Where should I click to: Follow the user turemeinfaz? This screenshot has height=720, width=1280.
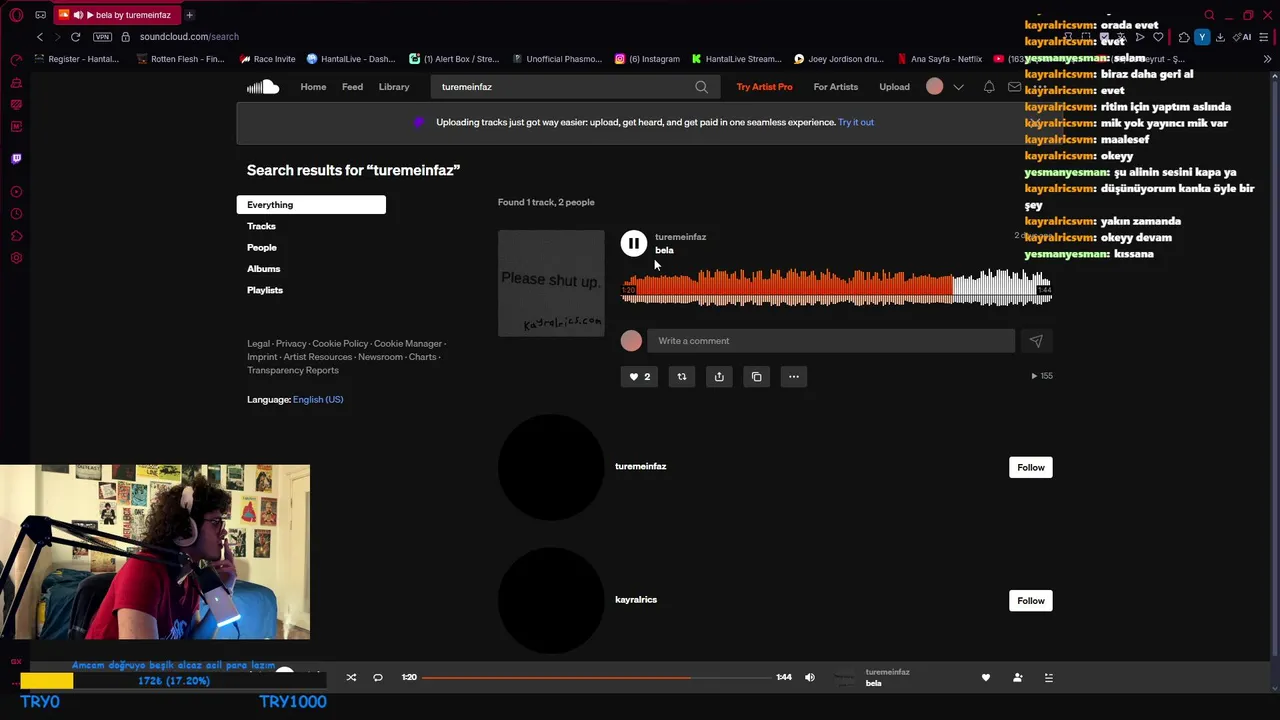click(x=1031, y=467)
